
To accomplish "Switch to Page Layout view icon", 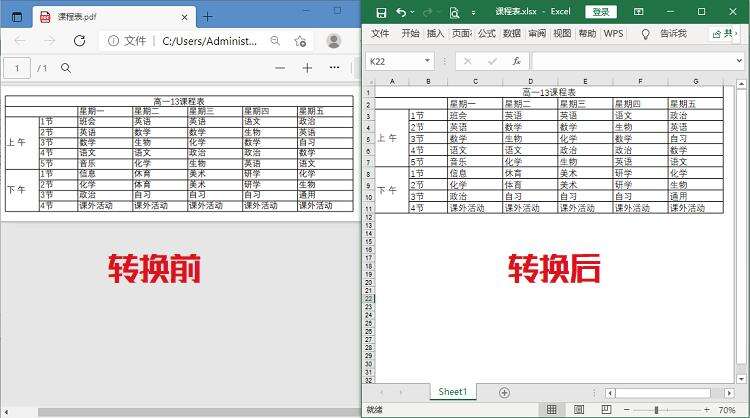I will [x=579, y=409].
